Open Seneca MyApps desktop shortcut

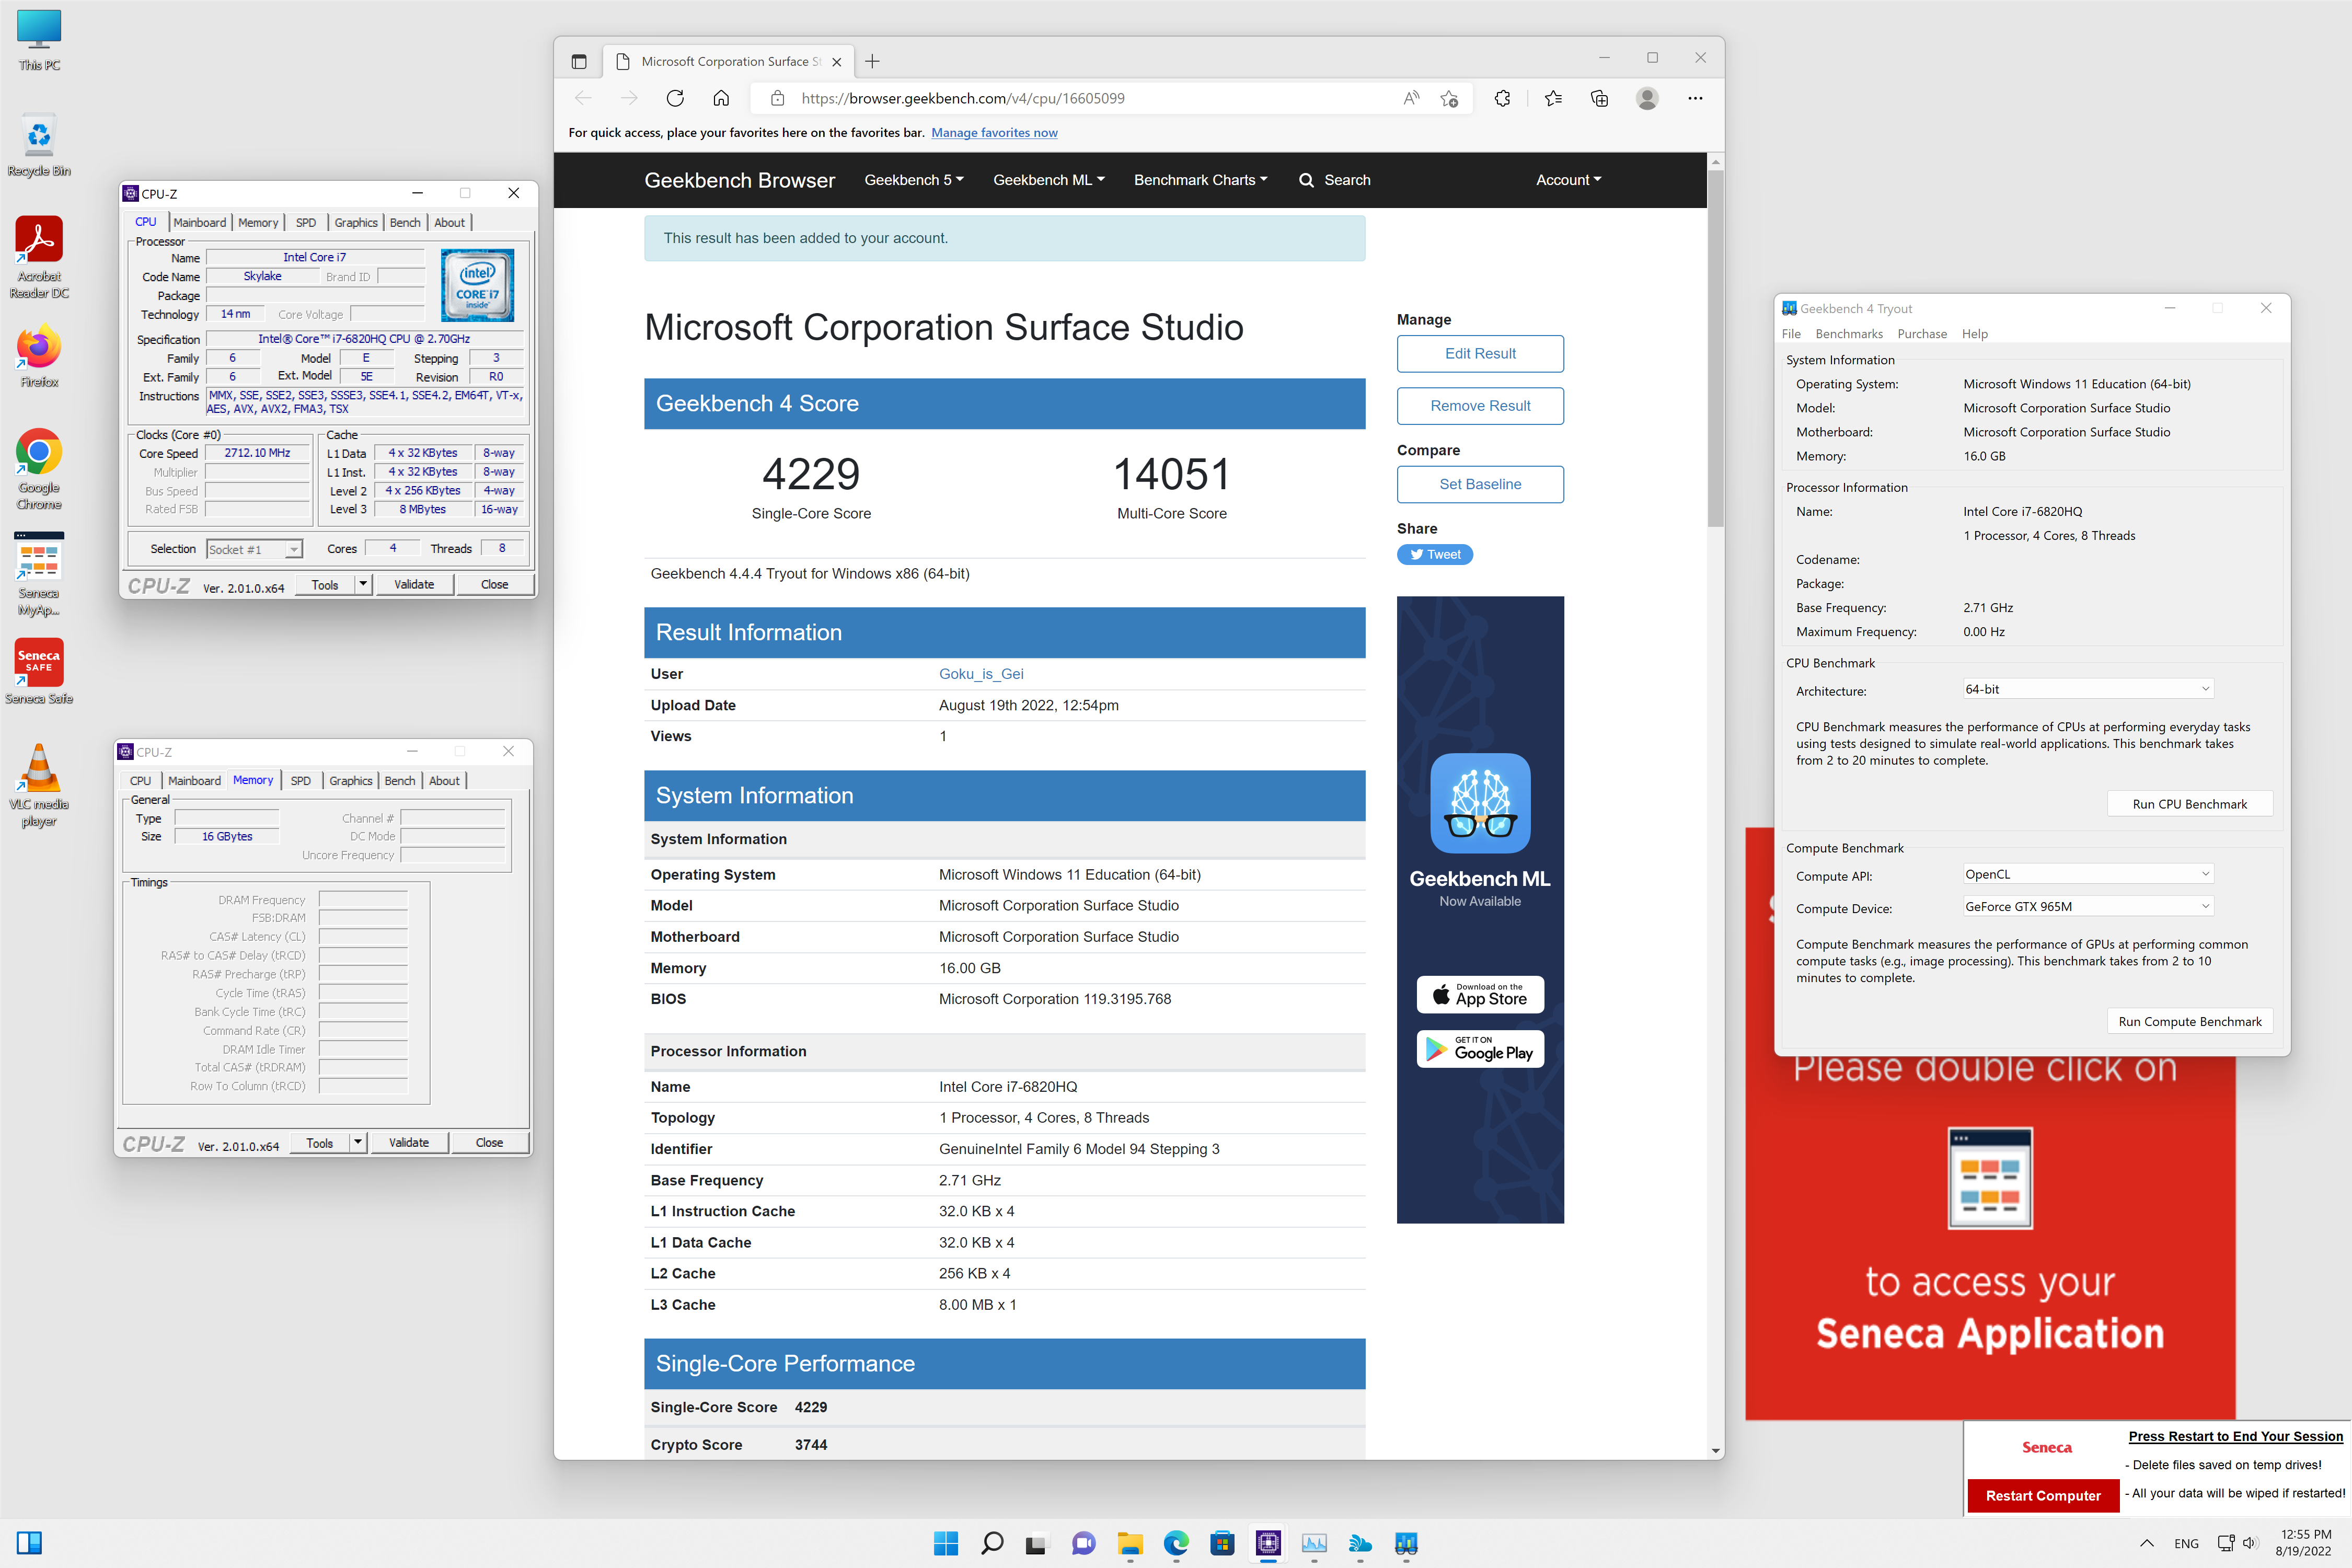(39, 575)
